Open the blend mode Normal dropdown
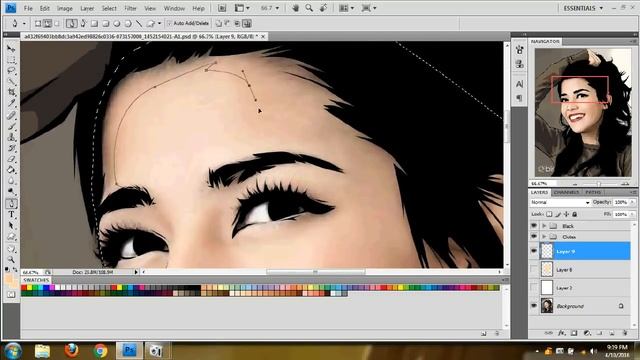Screen dimensions: 640x360 pos(560,202)
